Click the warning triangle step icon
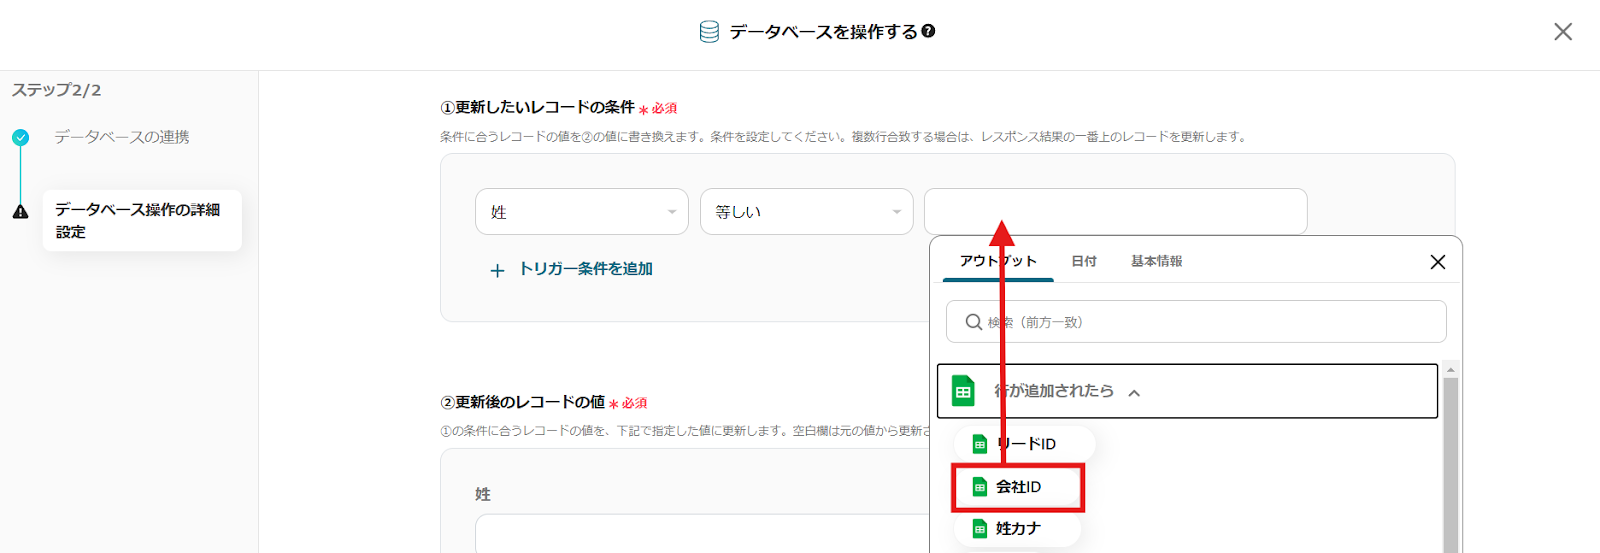This screenshot has width=1600, height=553. click(x=20, y=212)
